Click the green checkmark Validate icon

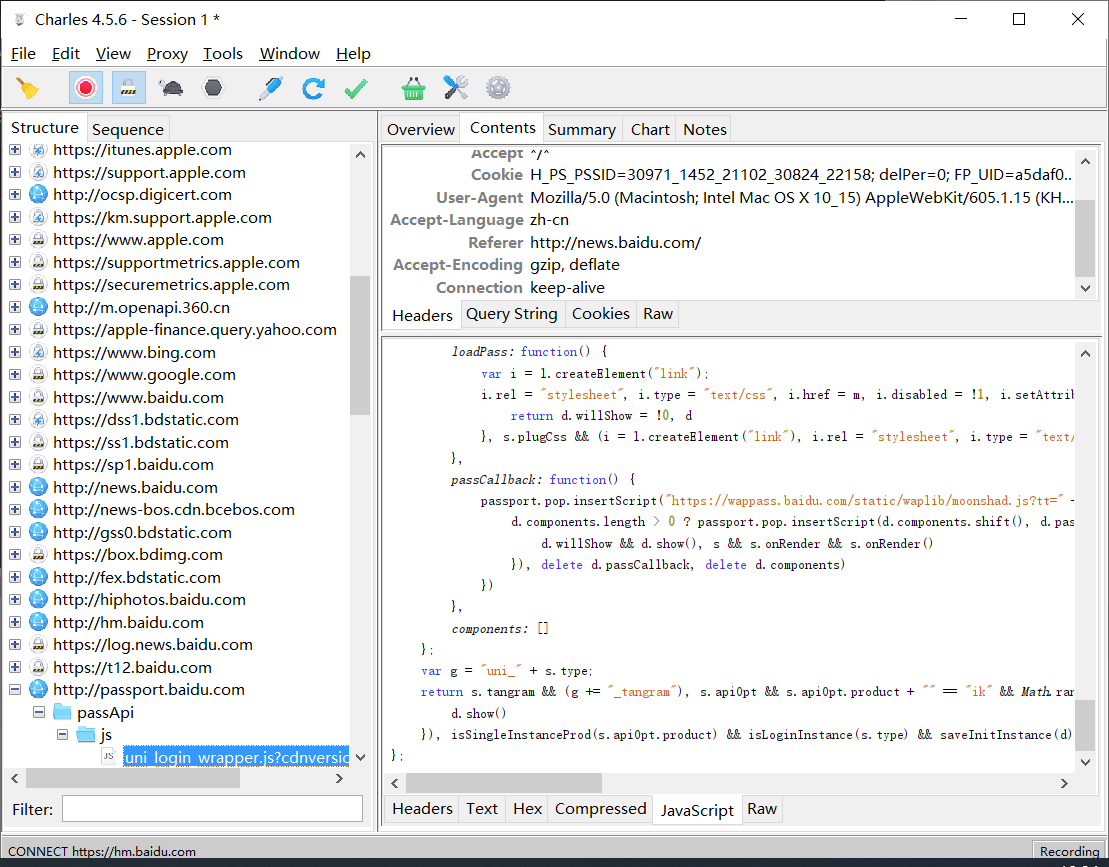pyautogui.click(x=355, y=88)
